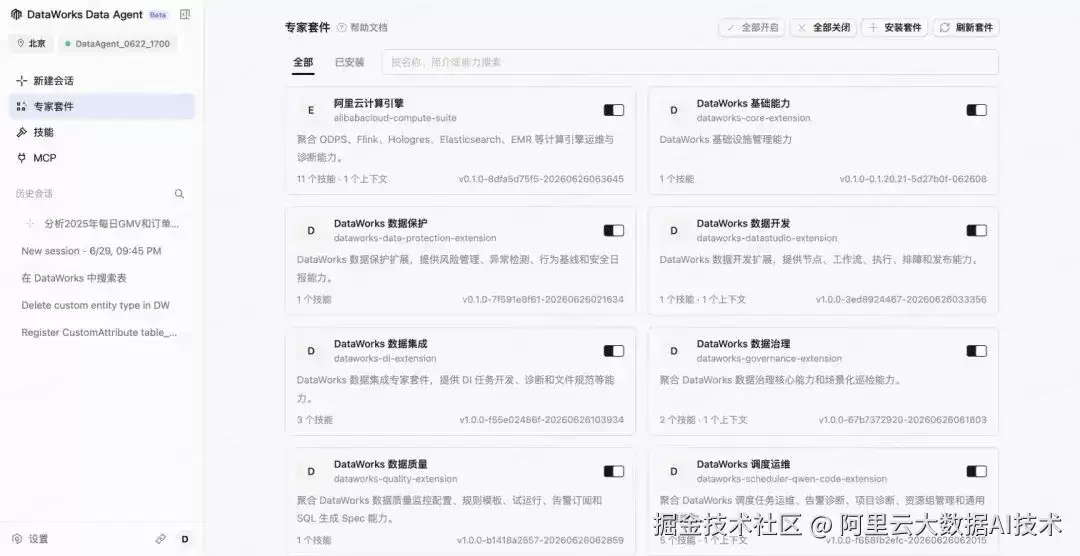This screenshot has width=1080, height=556.
Task: Toggle the DataWorks 调度运维 switch
Action: click(x=976, y=471)
